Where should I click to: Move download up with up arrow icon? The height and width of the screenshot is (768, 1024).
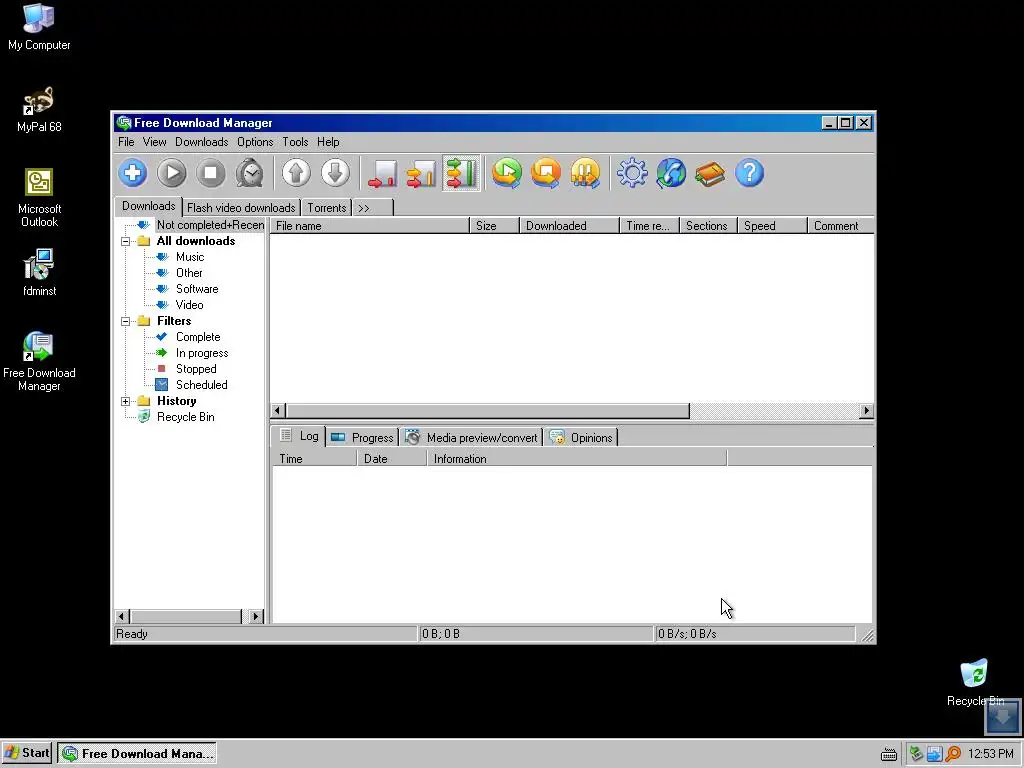[296, 173]
